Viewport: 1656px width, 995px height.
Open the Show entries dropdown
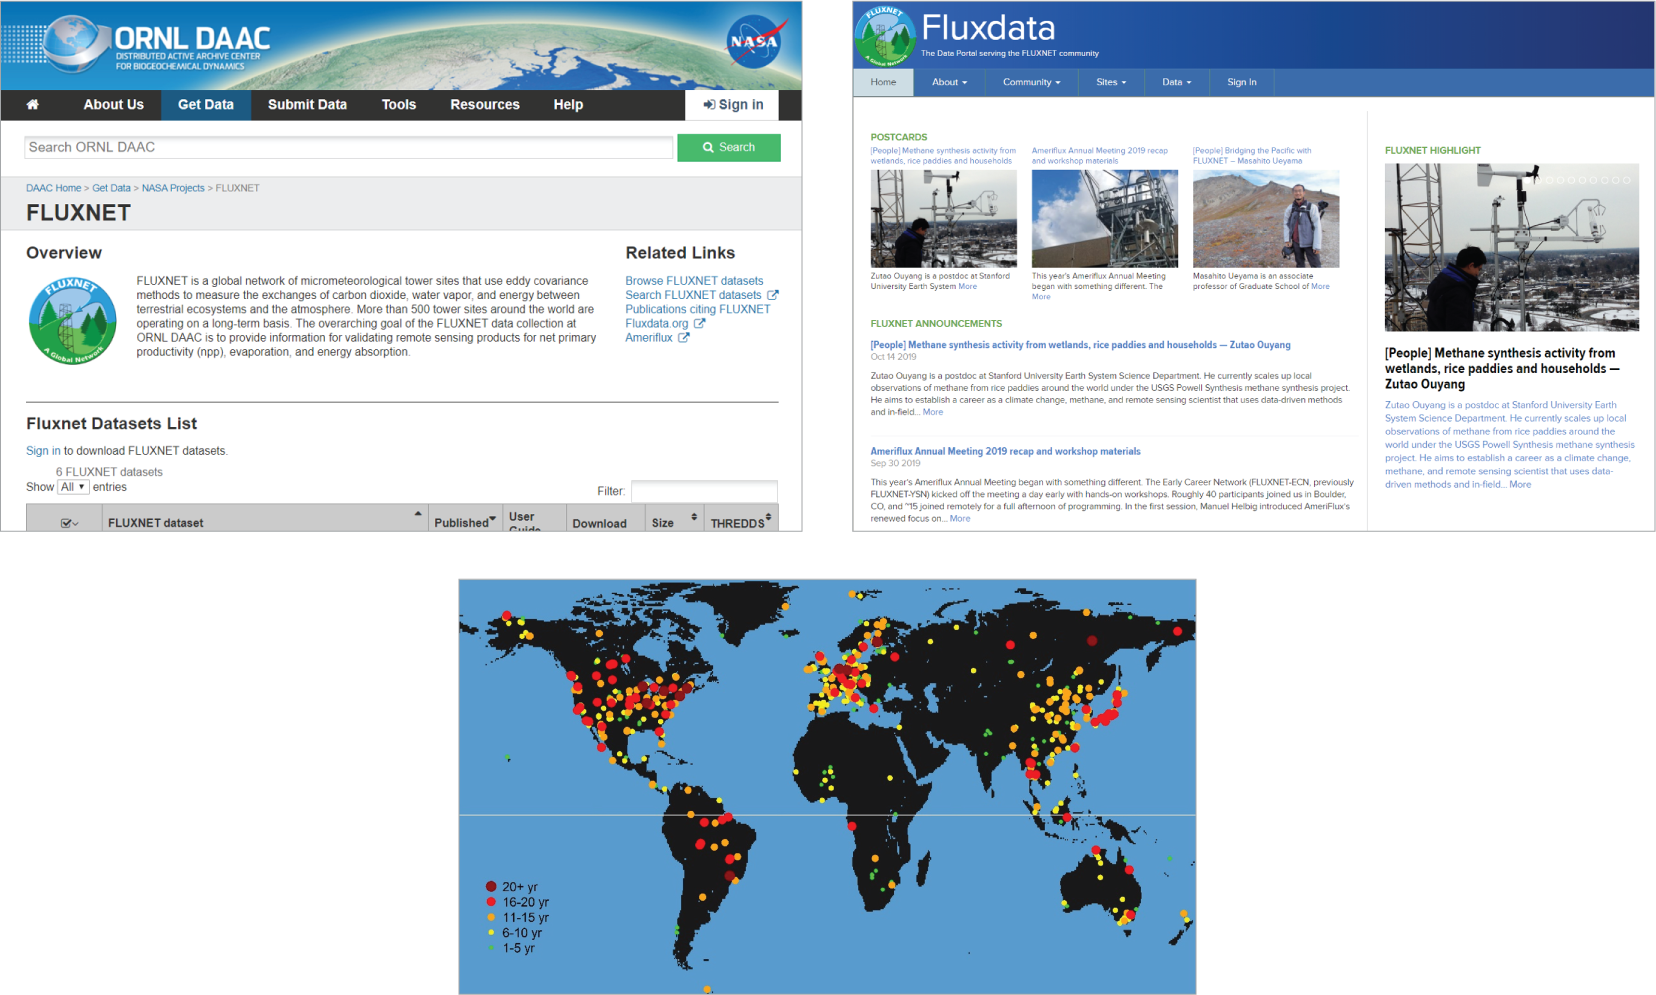[73, 487]
